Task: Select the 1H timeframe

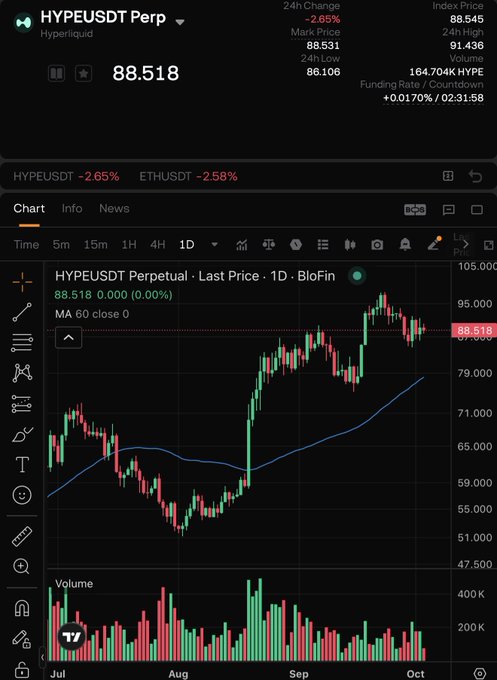Action: (x=129, y=245)
